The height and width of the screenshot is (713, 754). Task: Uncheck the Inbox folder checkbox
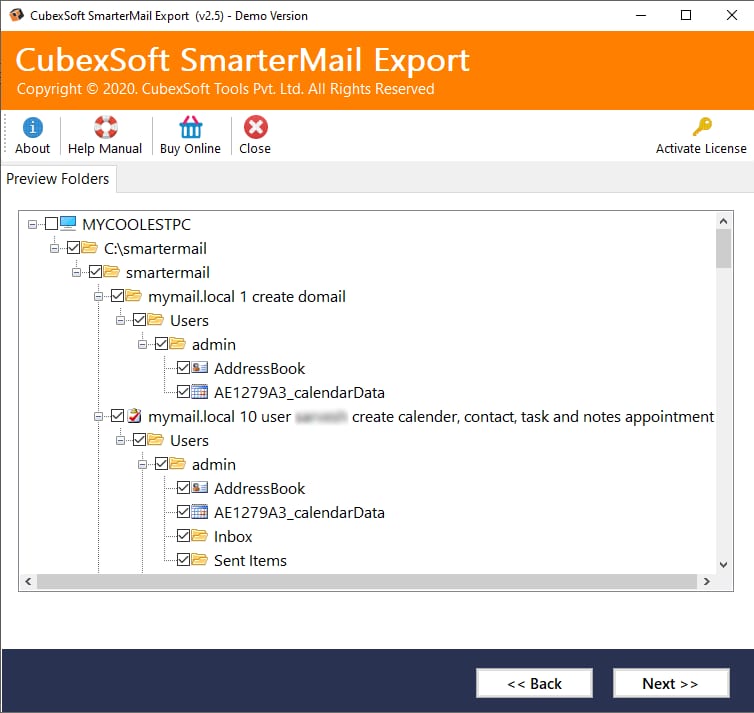click(x=183, y=536)
